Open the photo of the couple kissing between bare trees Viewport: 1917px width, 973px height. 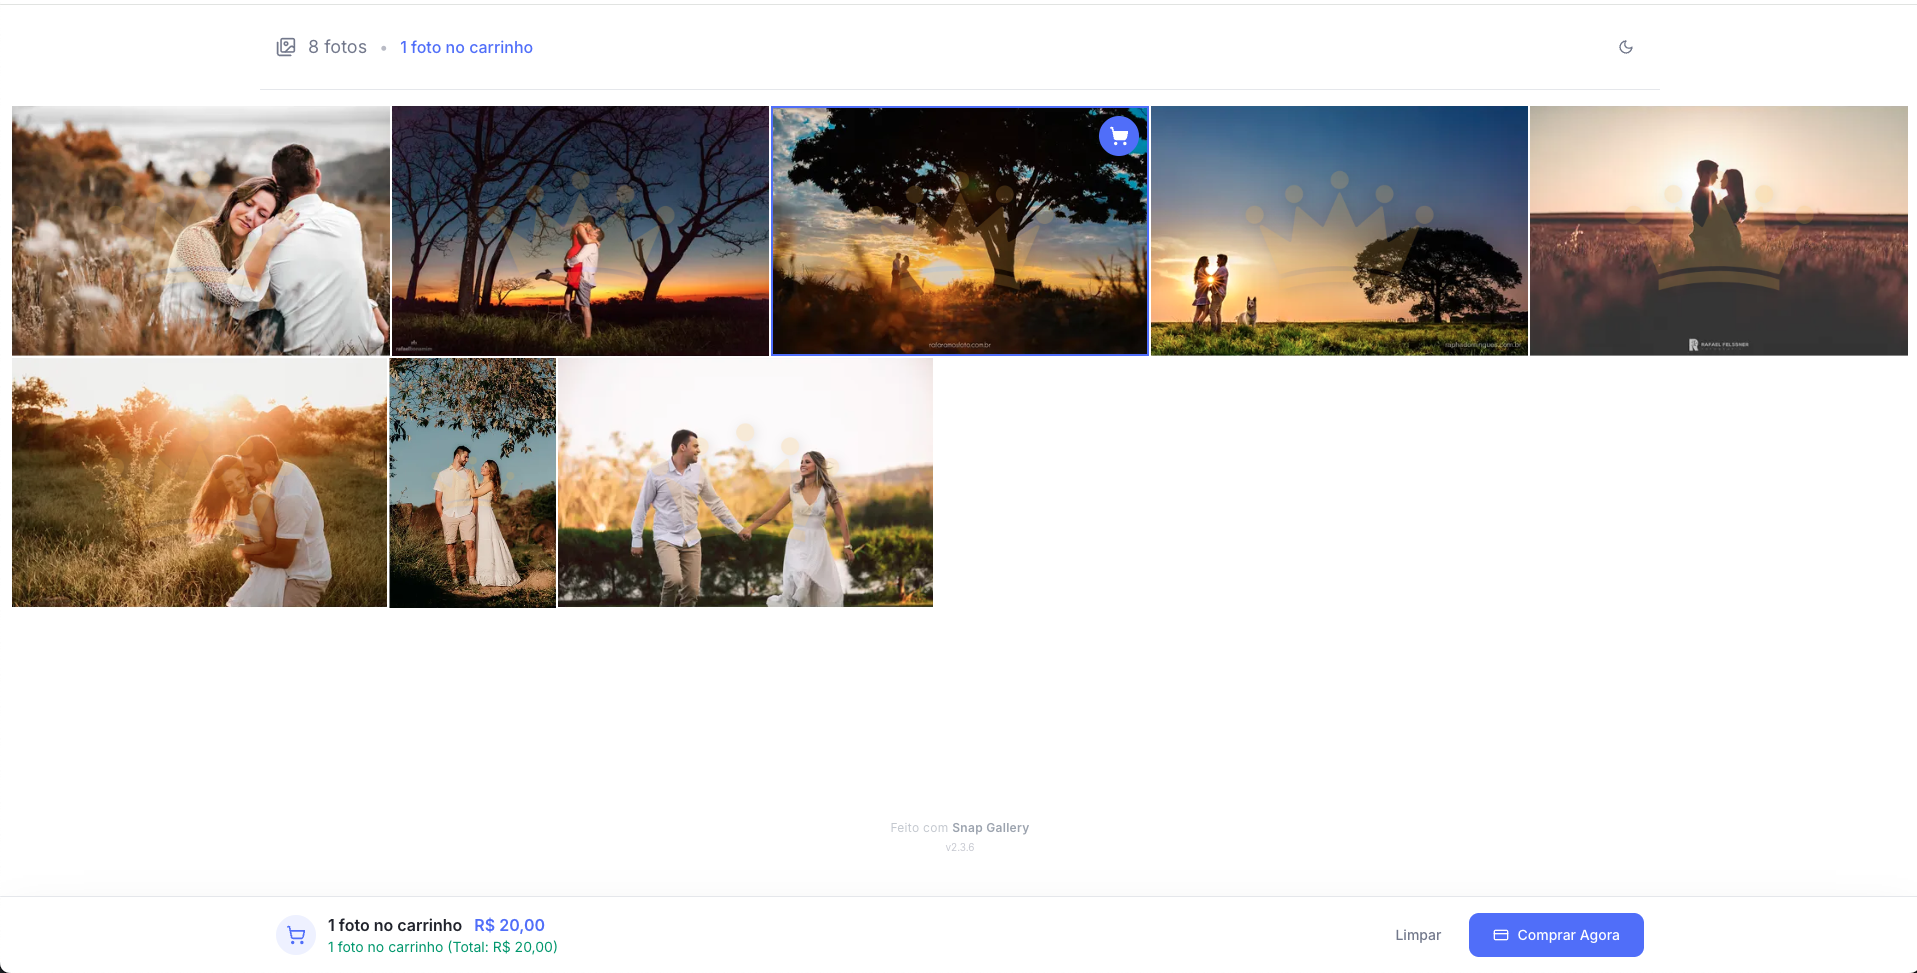[580, 231]
